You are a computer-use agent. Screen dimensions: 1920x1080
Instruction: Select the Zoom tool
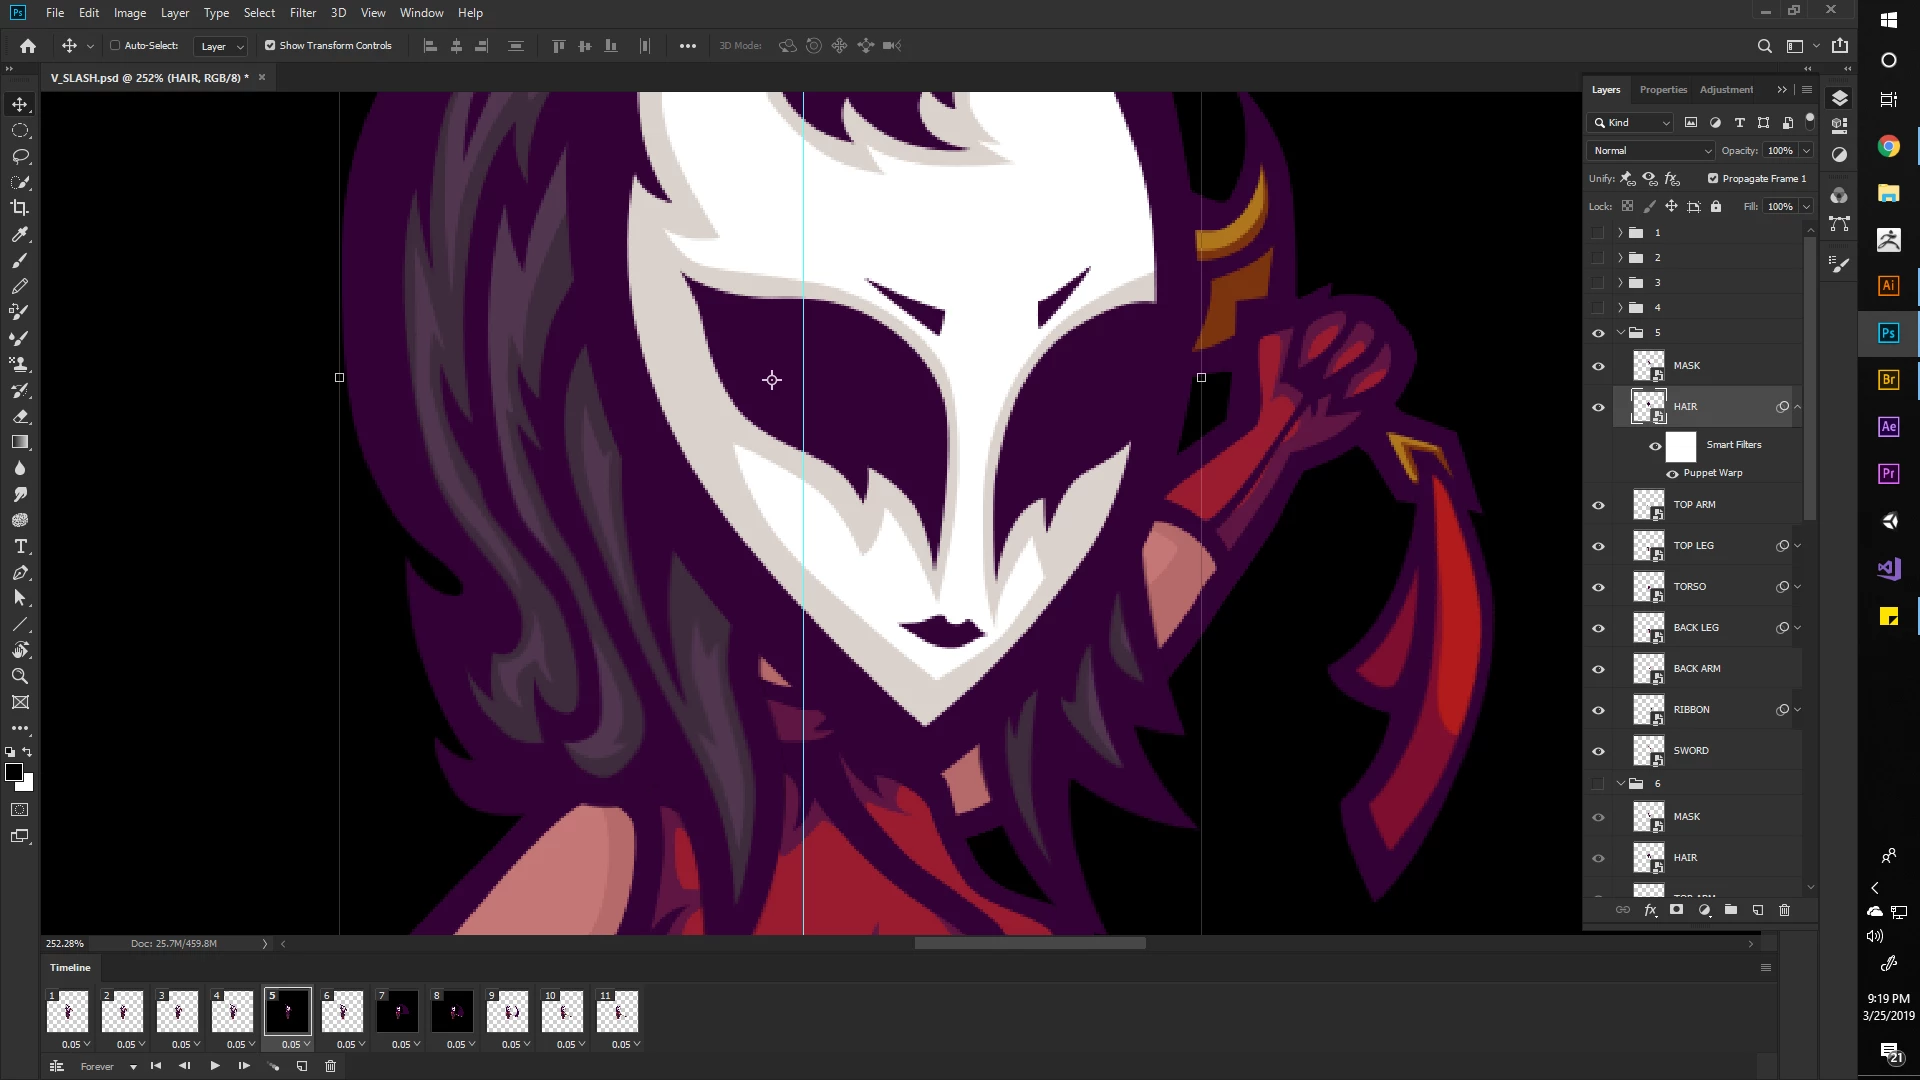(x=20, y=676)
